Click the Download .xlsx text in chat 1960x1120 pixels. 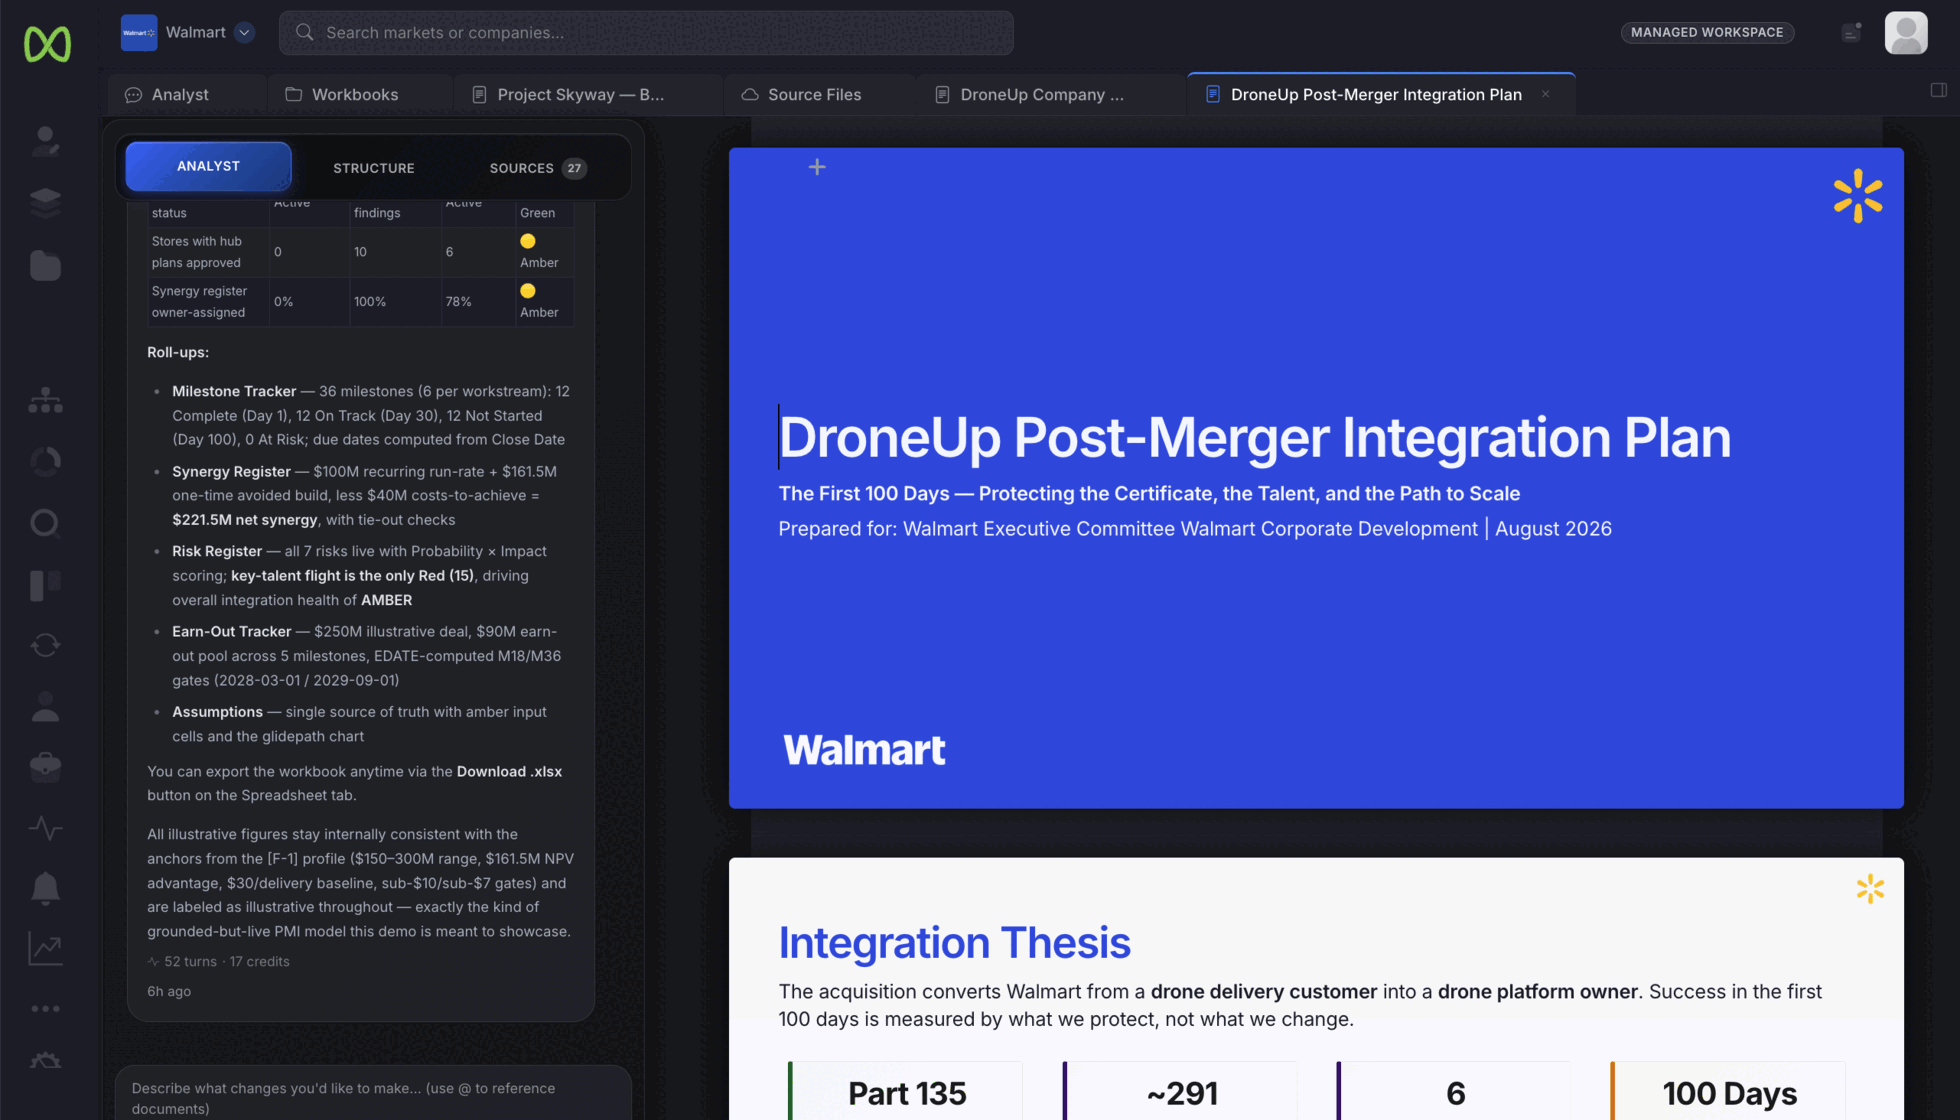tap(509, 772)
